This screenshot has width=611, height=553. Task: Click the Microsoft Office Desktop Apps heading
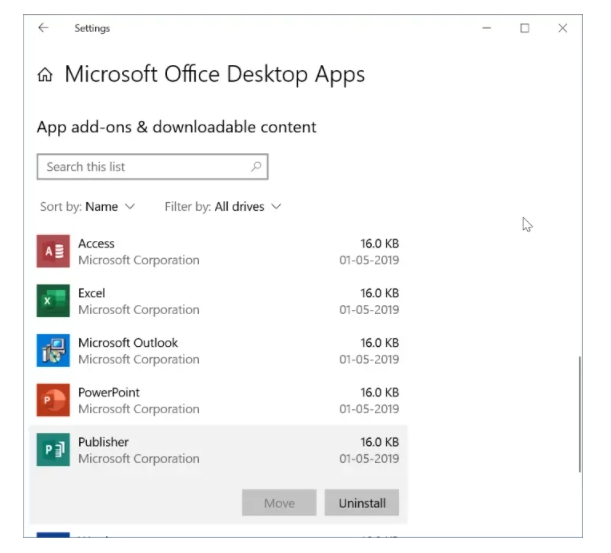(215, 74)
